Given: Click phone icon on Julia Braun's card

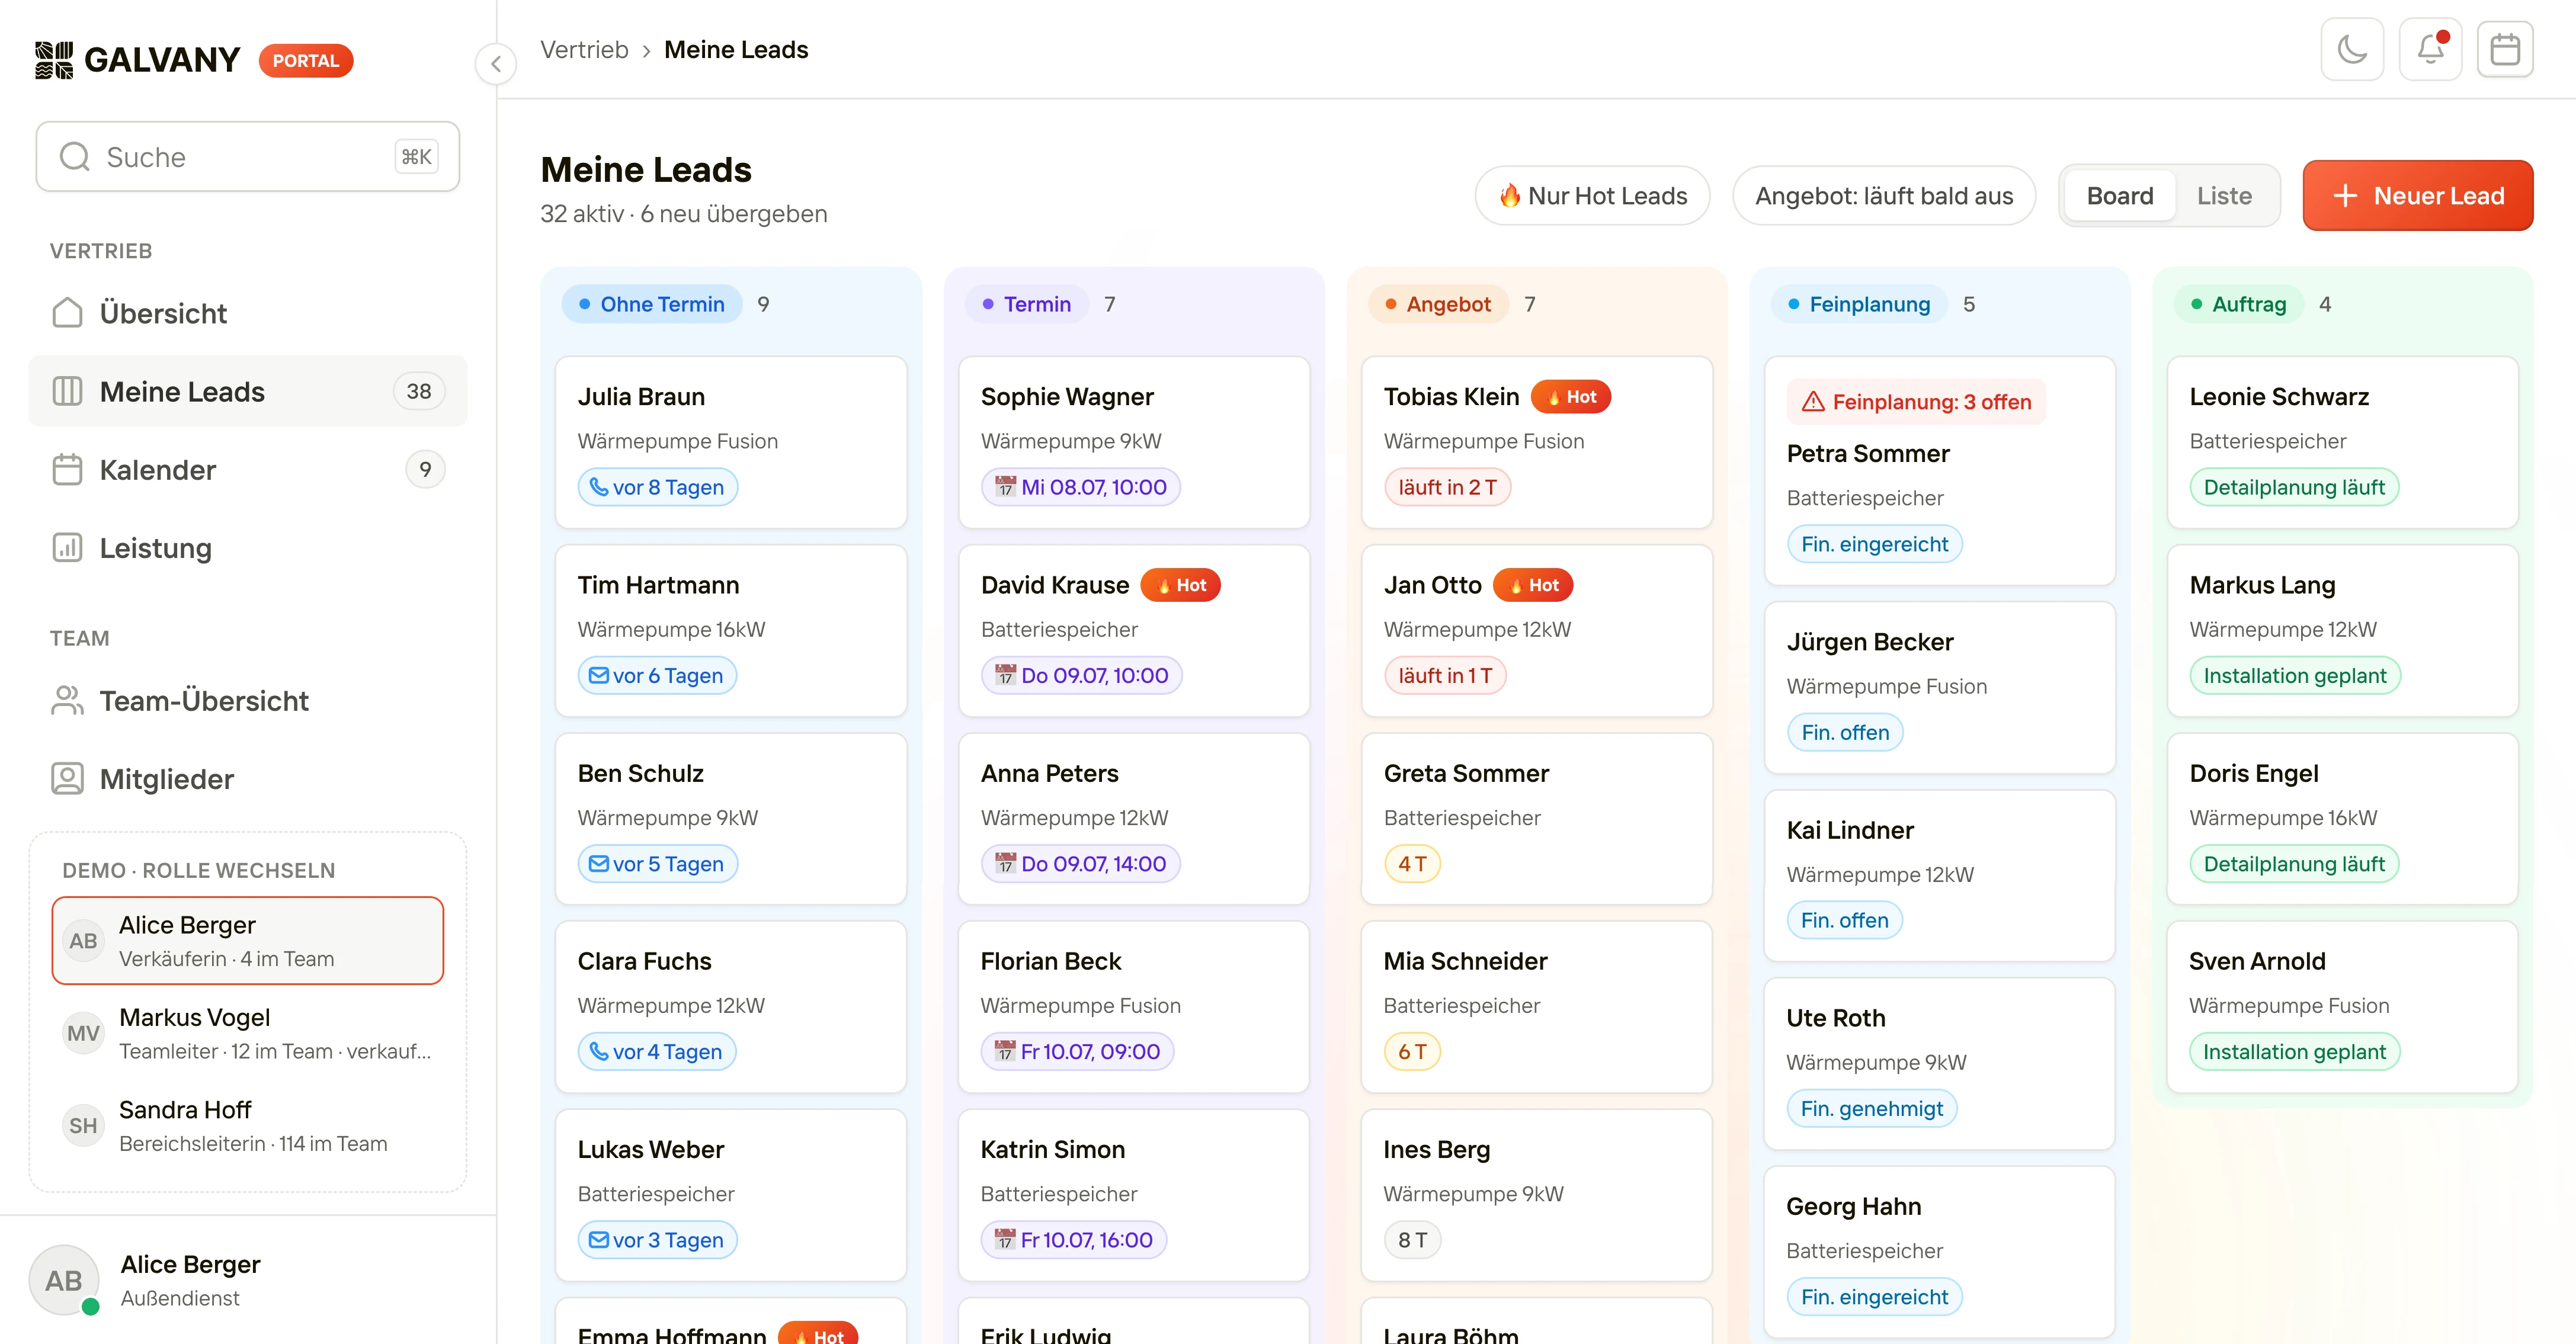Looking at the screenshot, I should [x=598, y=487].
